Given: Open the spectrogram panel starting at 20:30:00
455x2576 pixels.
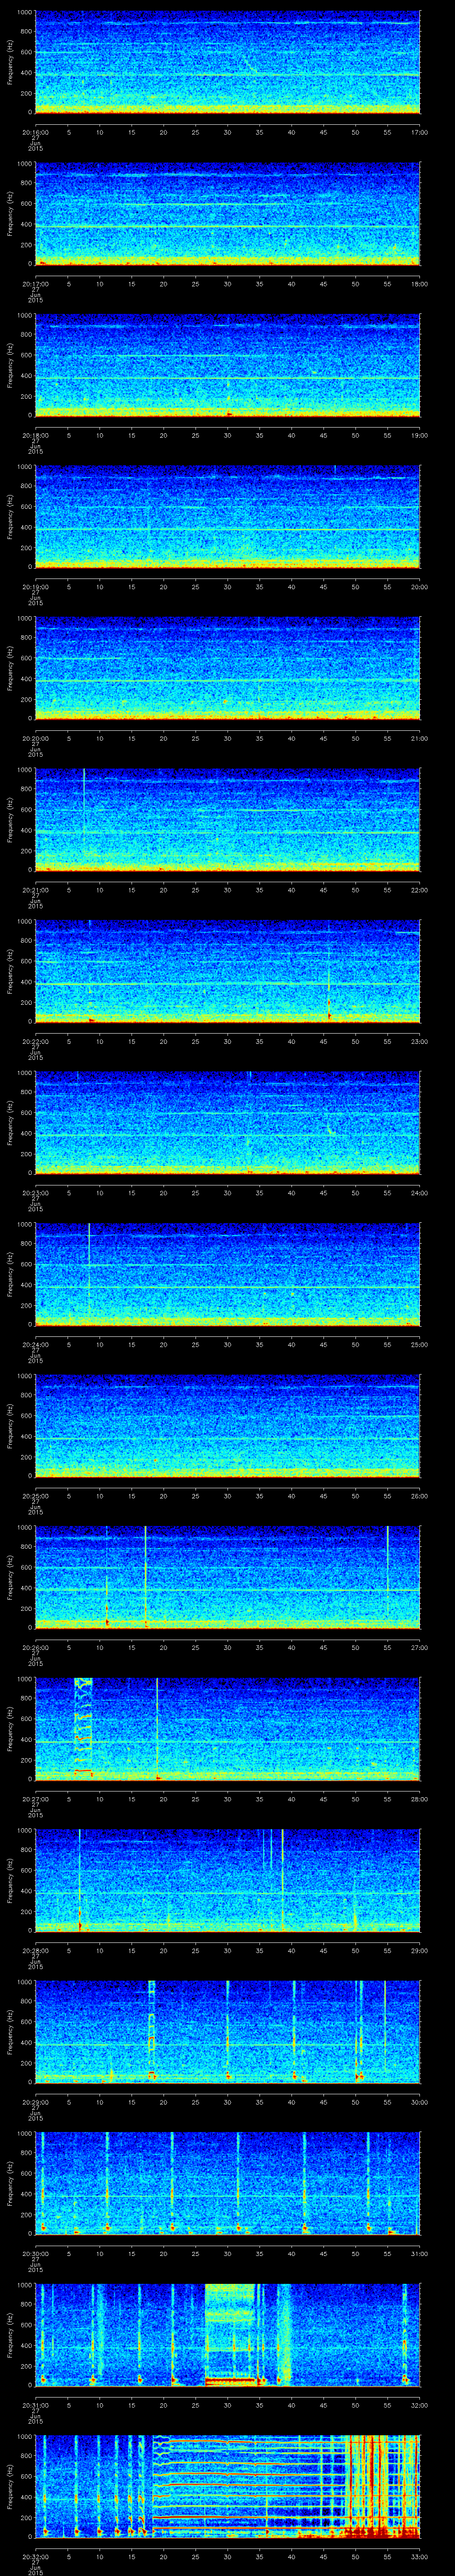Looking at the screenshot, I should 227,2183.
